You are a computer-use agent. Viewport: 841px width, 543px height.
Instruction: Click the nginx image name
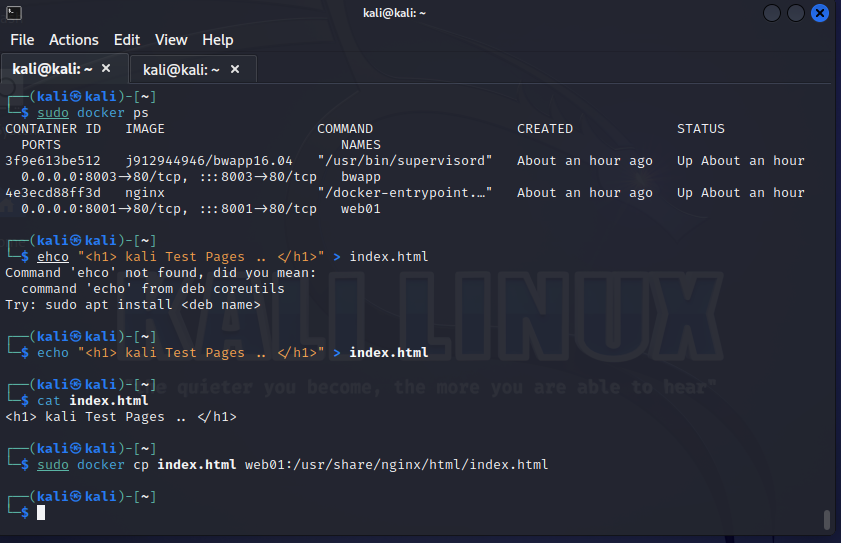145,193
